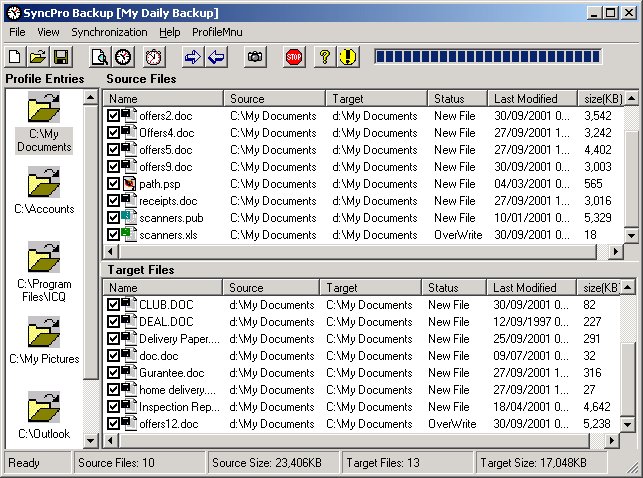Screen dimensions: 643x478
Task: Toggle the path.psp checkbox
Action: click(x=113, y=184)
